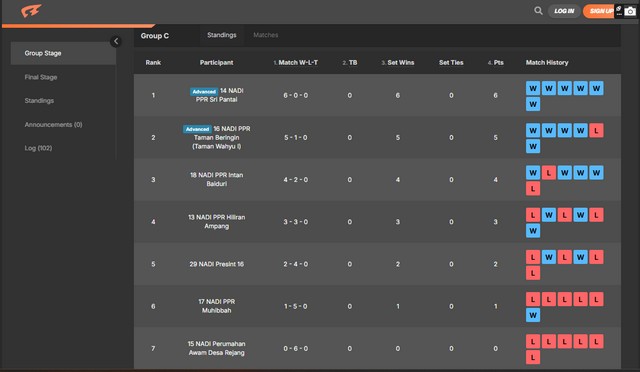Collapse the sidebar with the chevron arrow
640x372 pixels.
click(116, 41)
